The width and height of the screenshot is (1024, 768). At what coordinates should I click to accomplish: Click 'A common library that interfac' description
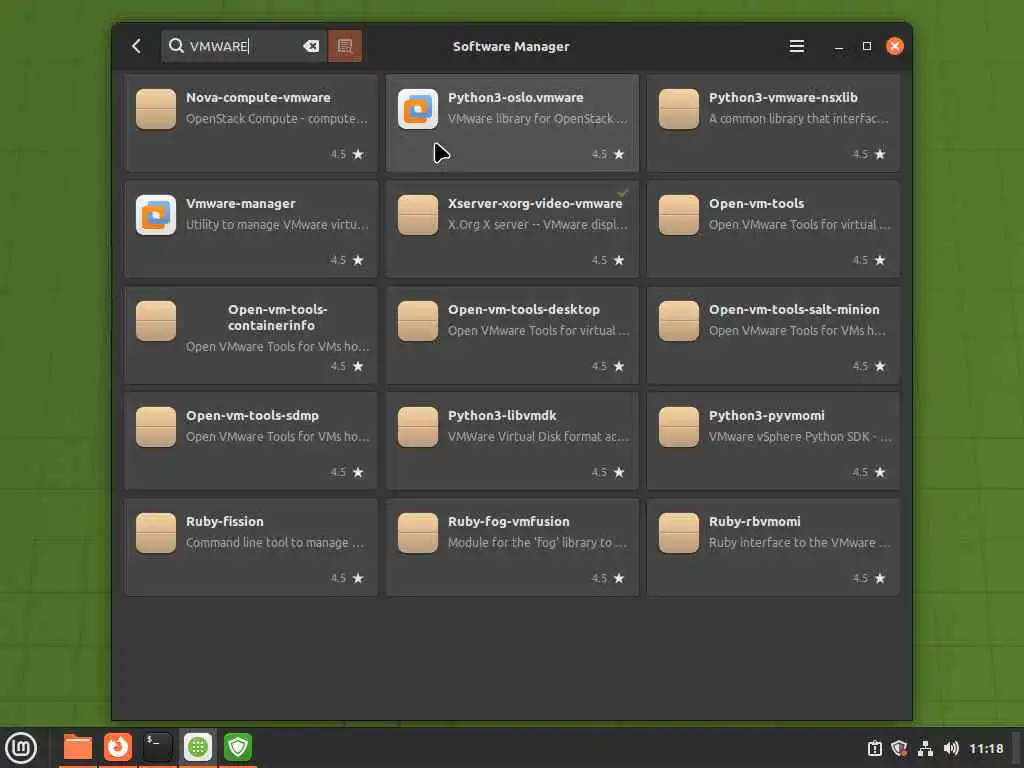[x=799, y=119]
